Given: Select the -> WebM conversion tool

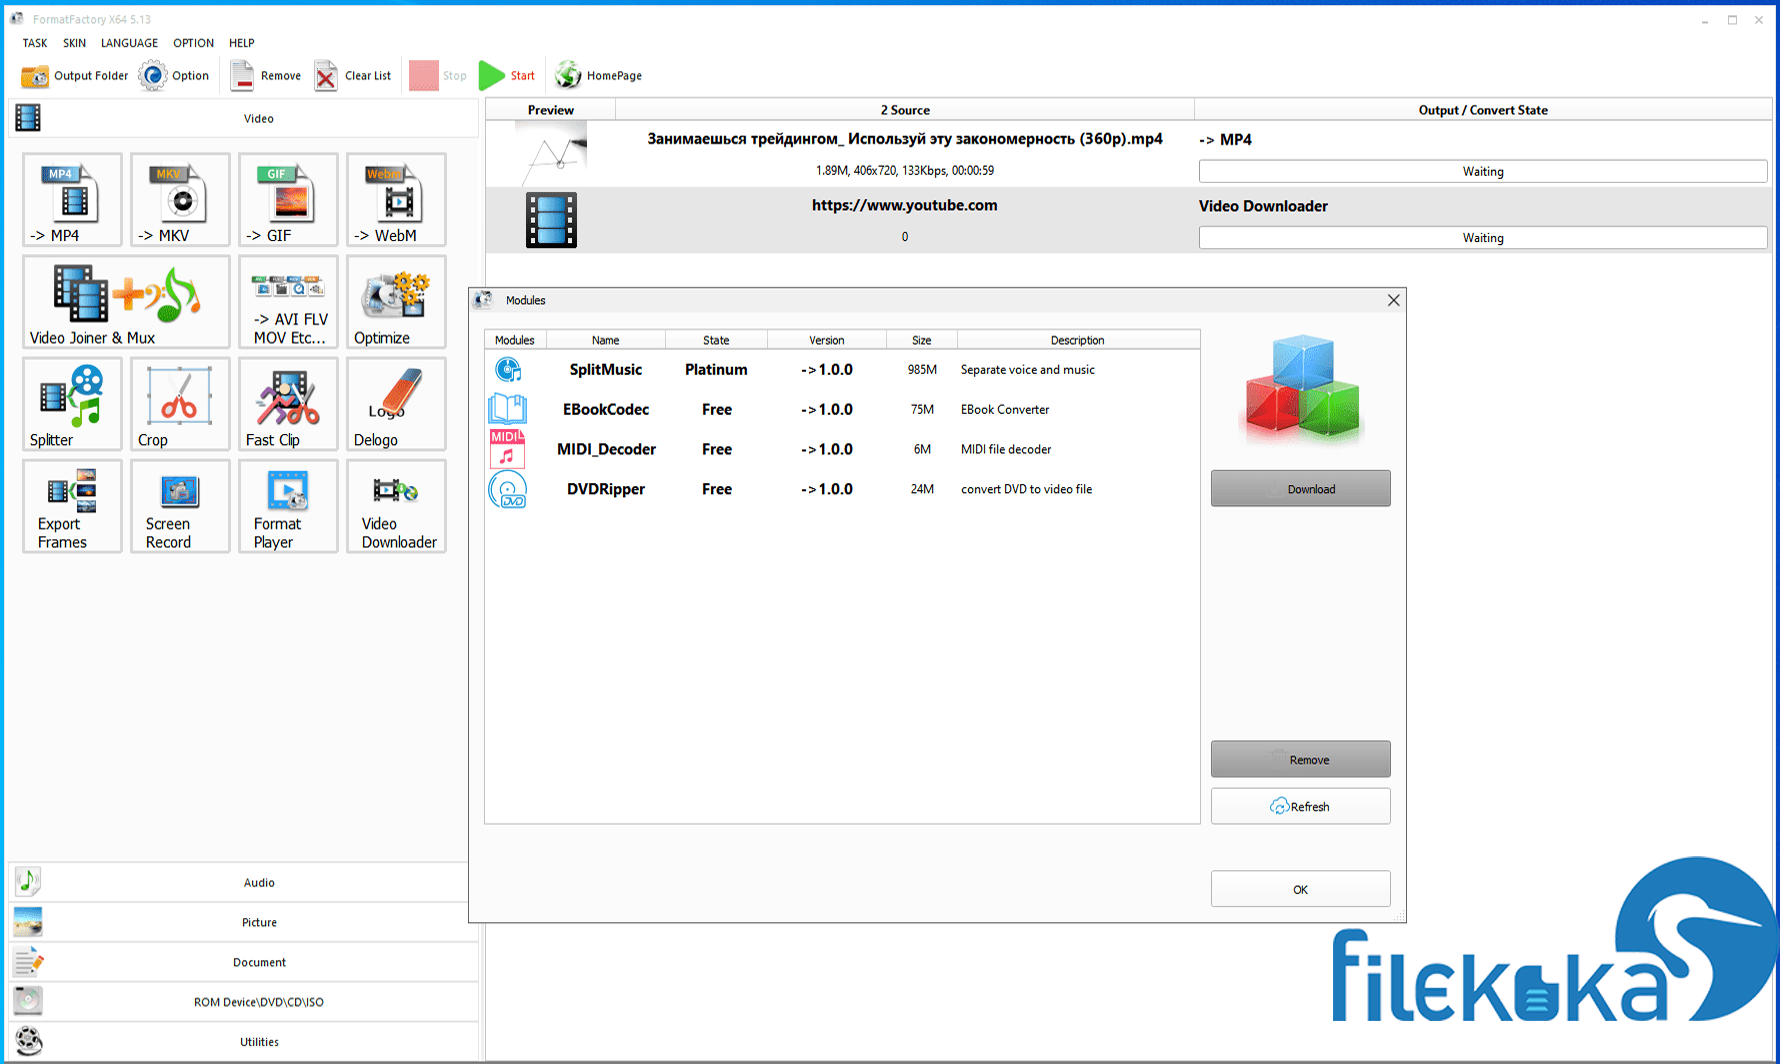Looking at the screenshot, I should point(396,199).
